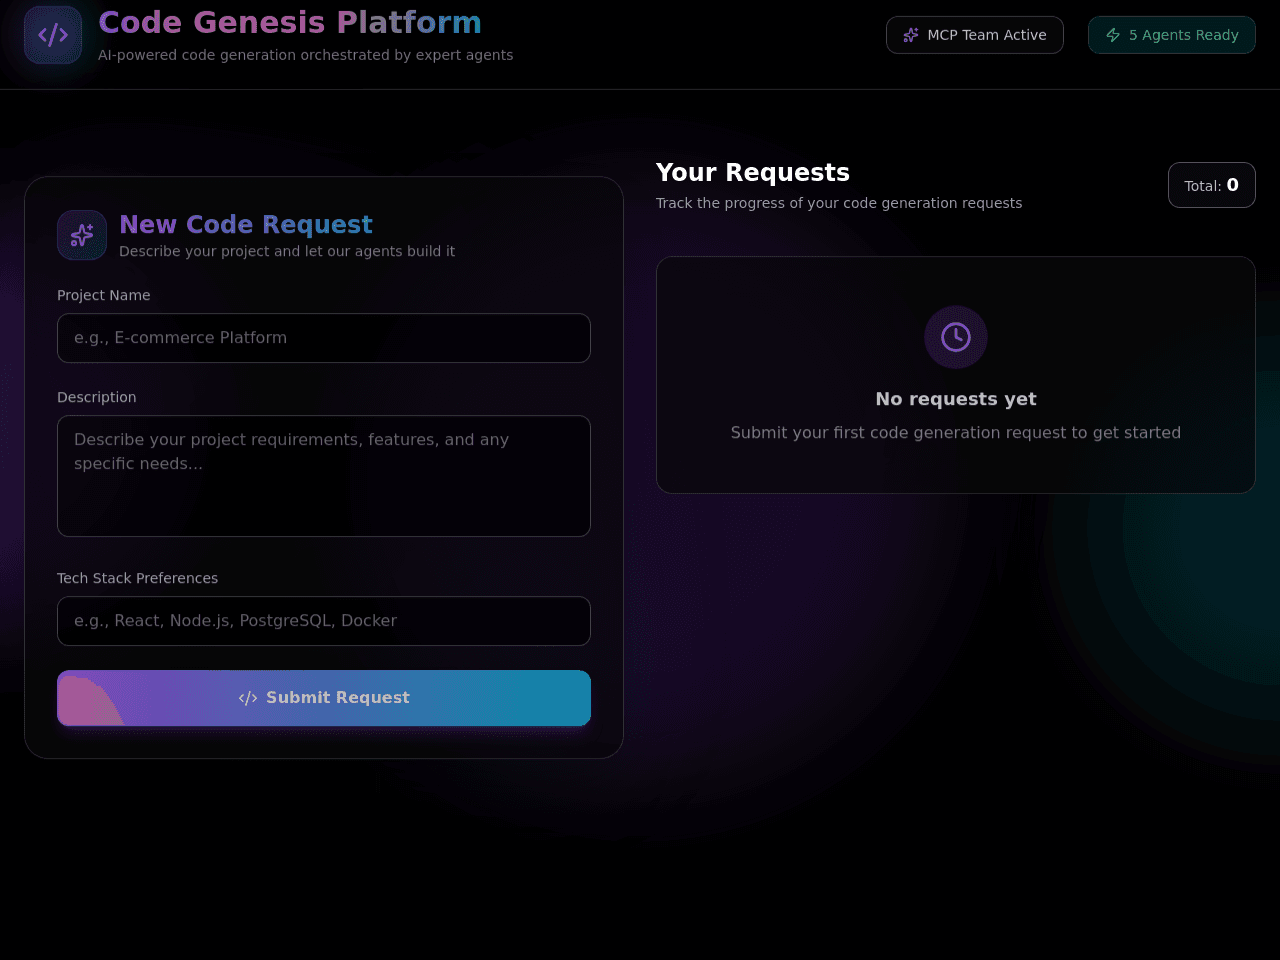Viewport: 1280px width, 960px height.
Task: Click the MCP Team Active badge
Action: pos(975,35)
